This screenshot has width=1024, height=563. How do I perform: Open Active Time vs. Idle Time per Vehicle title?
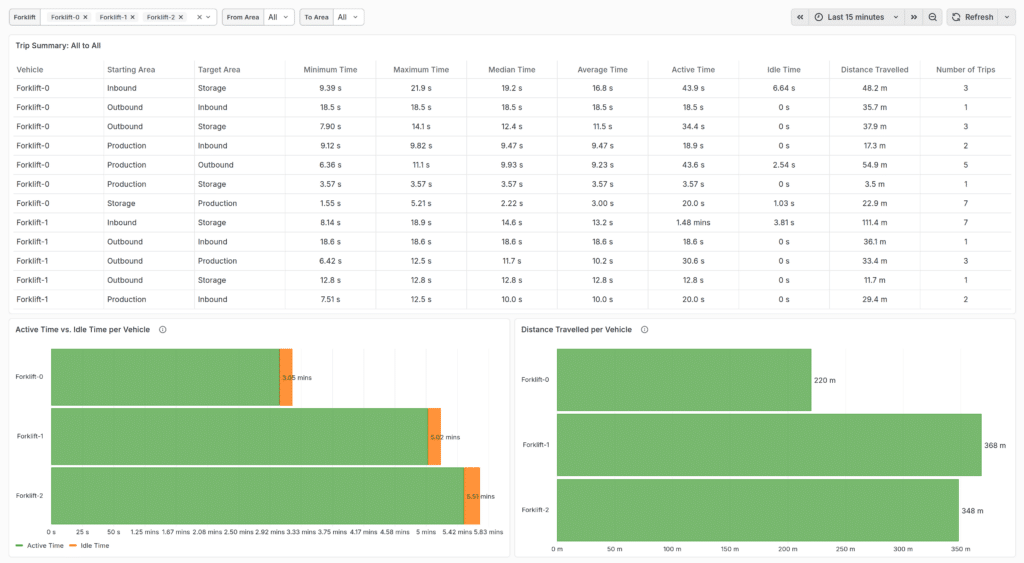tap(82, 330)
